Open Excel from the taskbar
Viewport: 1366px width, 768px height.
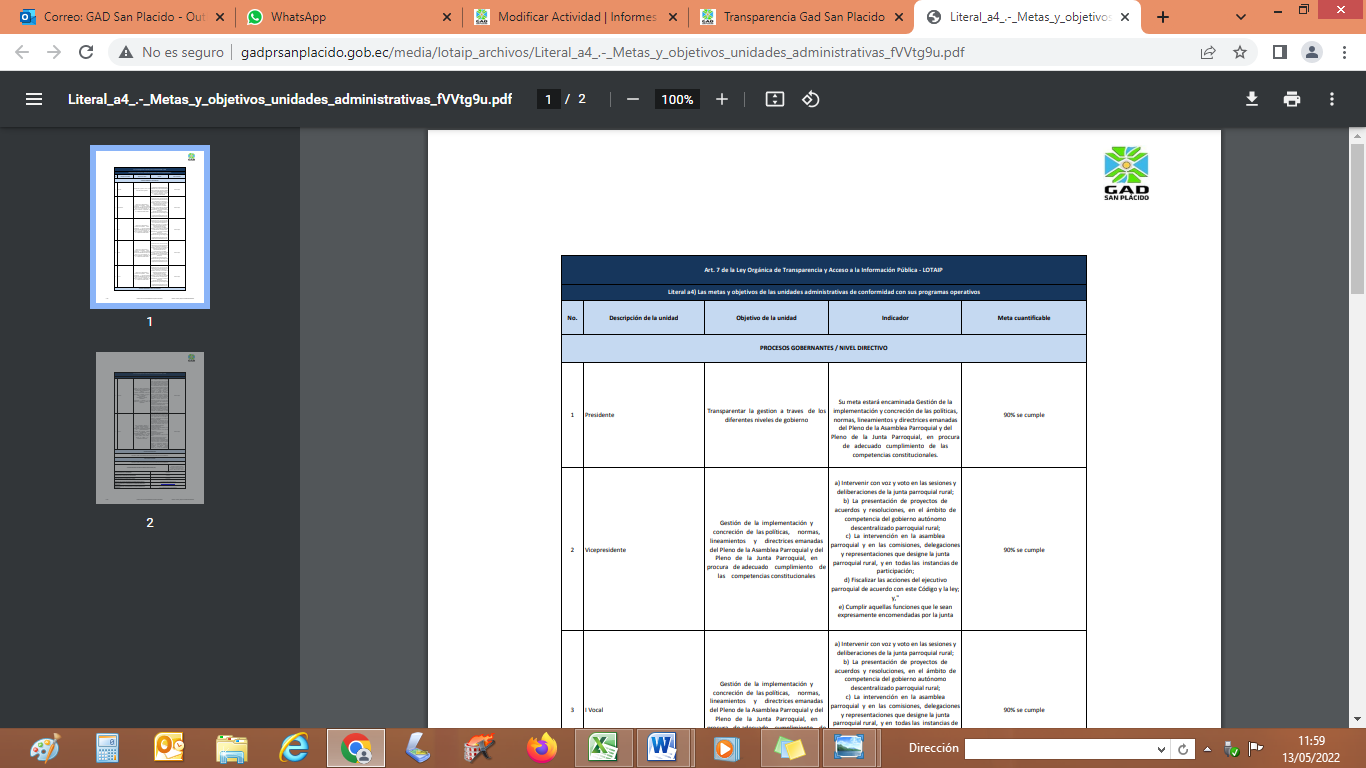click(601, 748)
